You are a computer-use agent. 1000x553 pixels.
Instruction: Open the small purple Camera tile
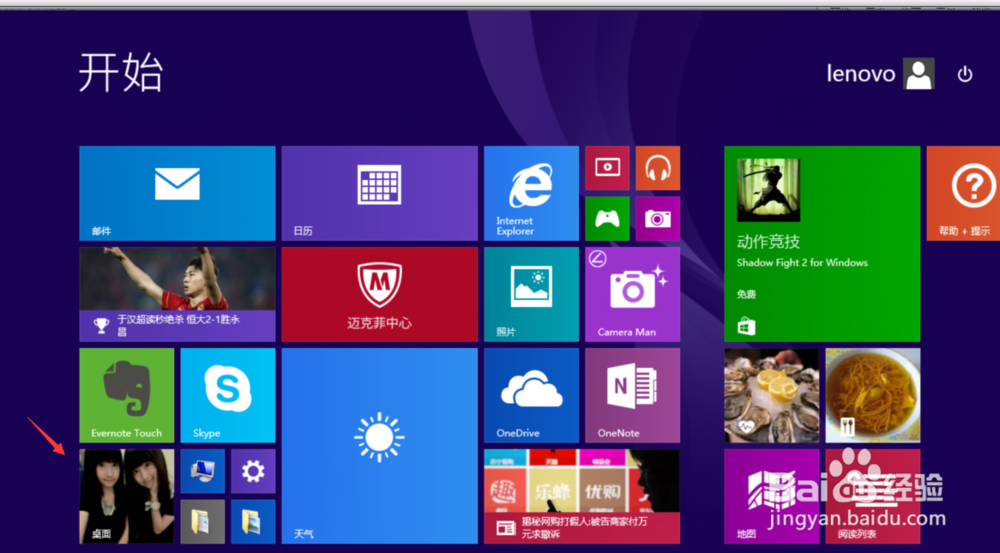[x=658, y=219]
